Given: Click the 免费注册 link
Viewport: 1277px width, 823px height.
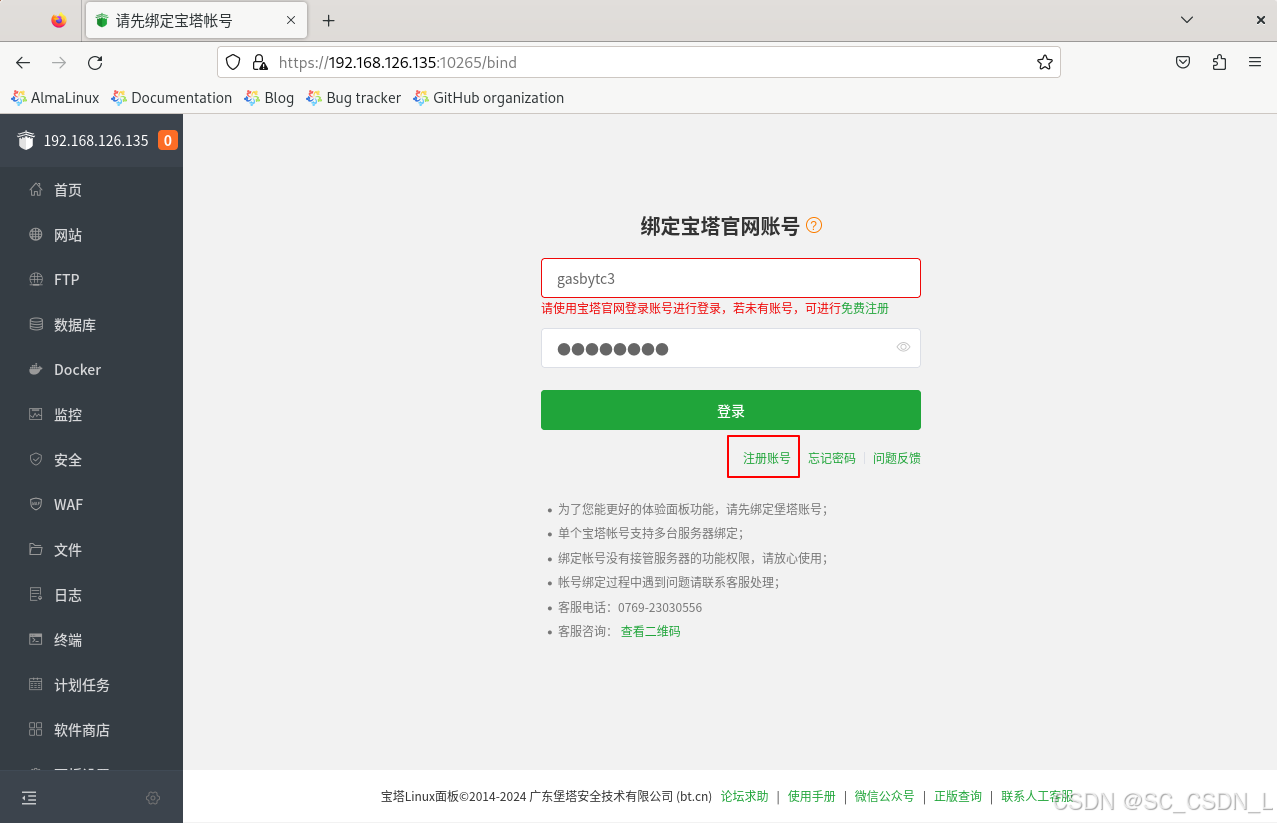Looking at the screenshot, I should [x=865, y=308].
